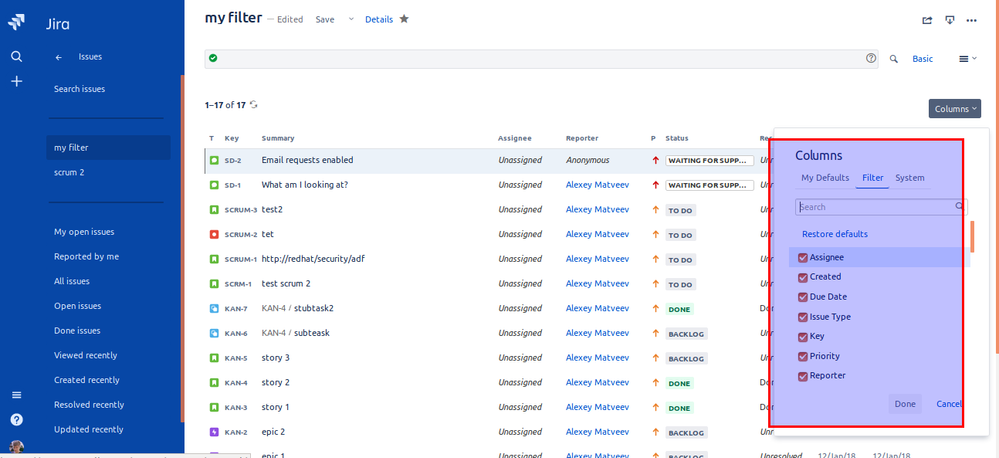Click into the JQL query input field
The image size is (999, 458).
542,59
